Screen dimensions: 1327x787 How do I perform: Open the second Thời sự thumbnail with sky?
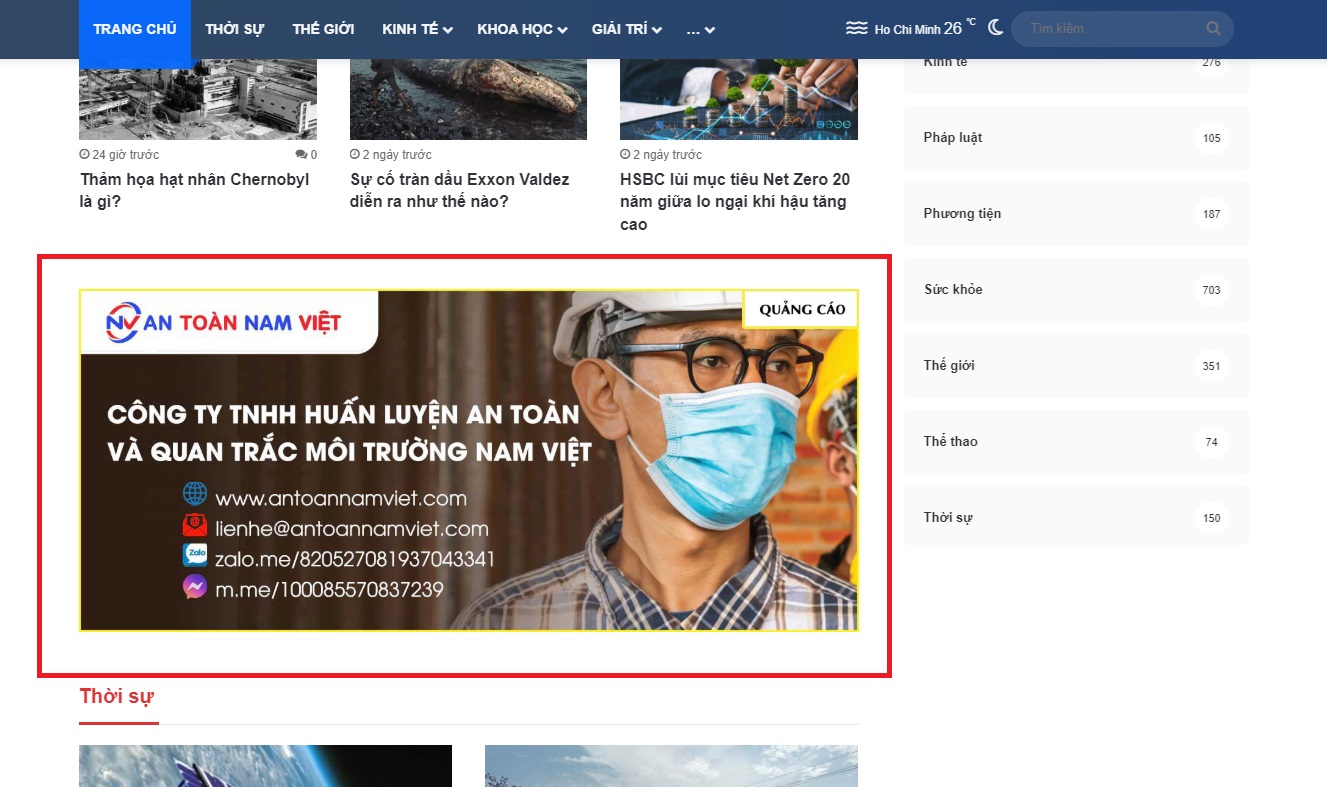point(671,766)
